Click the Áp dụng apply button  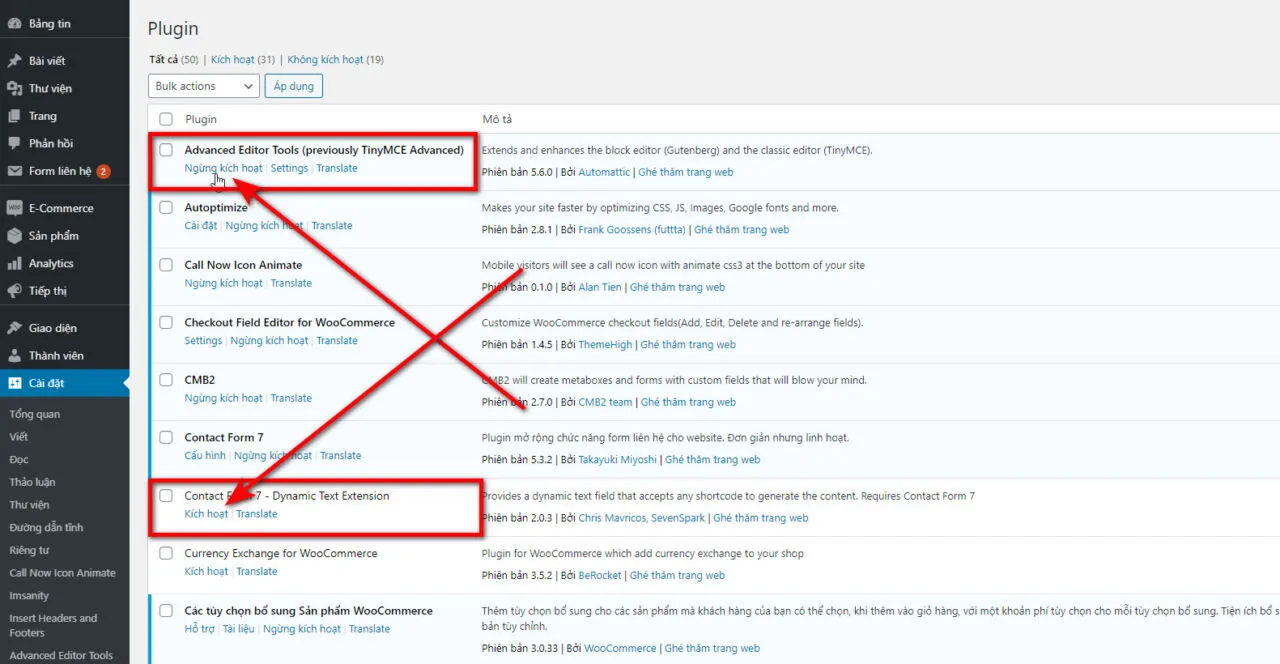click(294, 86)
